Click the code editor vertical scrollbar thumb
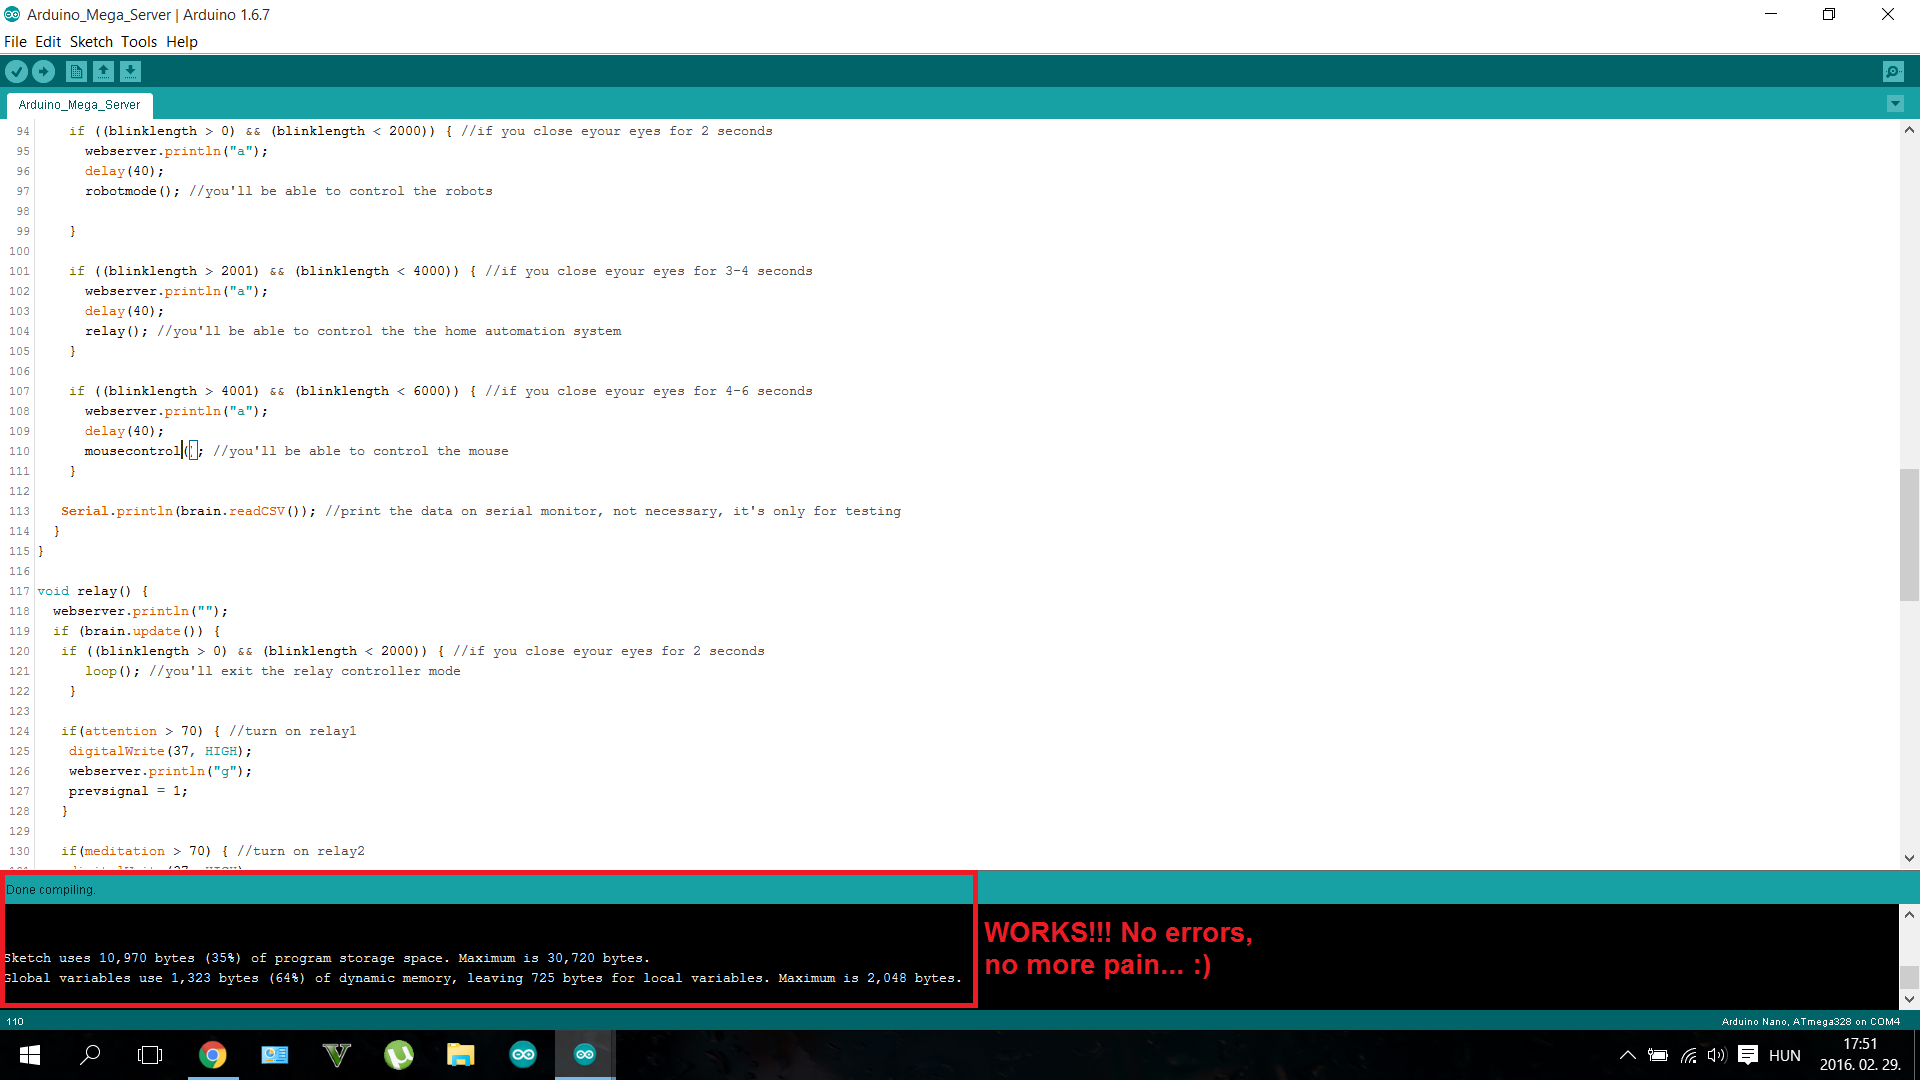 pos(1908,535)
